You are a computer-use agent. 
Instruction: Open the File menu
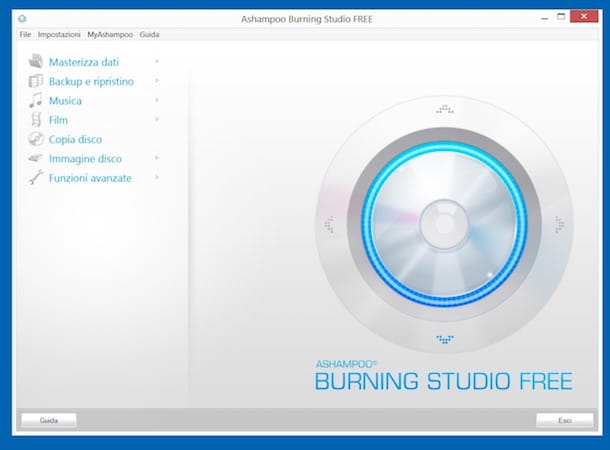coord(25,34)
